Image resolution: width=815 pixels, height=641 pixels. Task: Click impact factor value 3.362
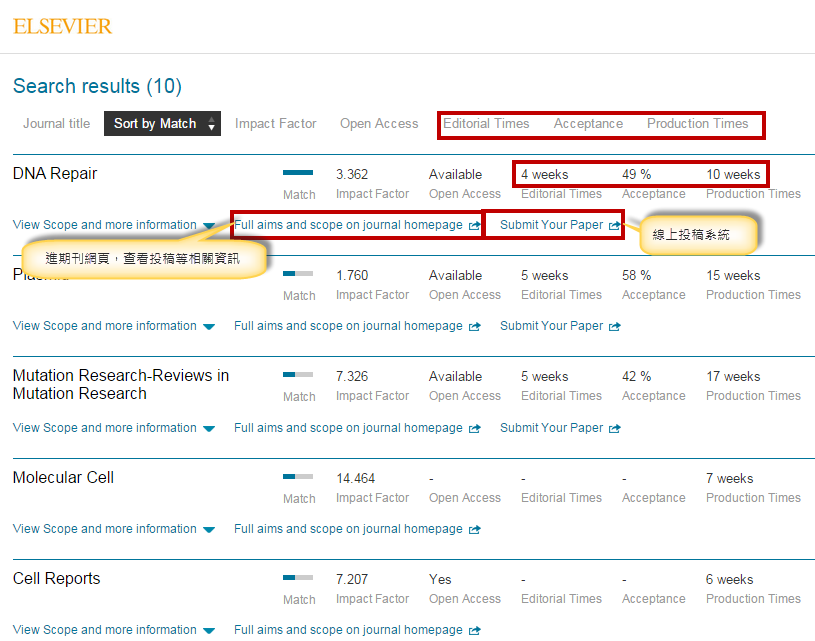coord(352,174)
